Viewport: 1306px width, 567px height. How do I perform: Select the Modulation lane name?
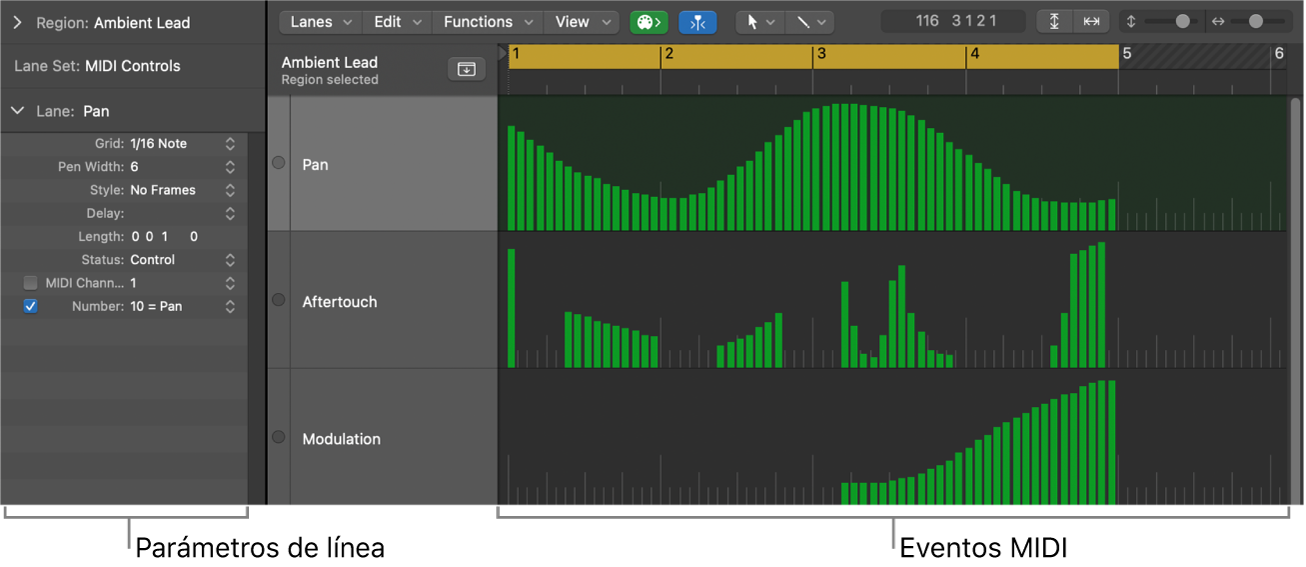(x=341, y=439)
